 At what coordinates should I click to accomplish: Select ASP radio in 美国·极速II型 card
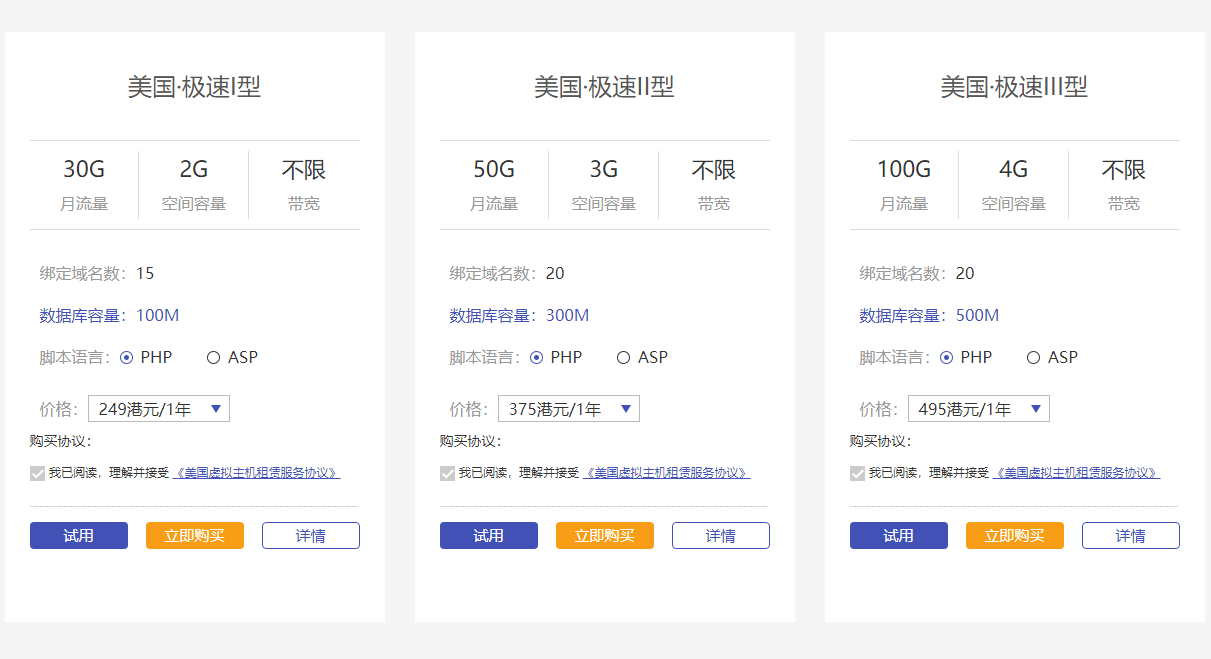pyautogui.click(x=623, y=358)
